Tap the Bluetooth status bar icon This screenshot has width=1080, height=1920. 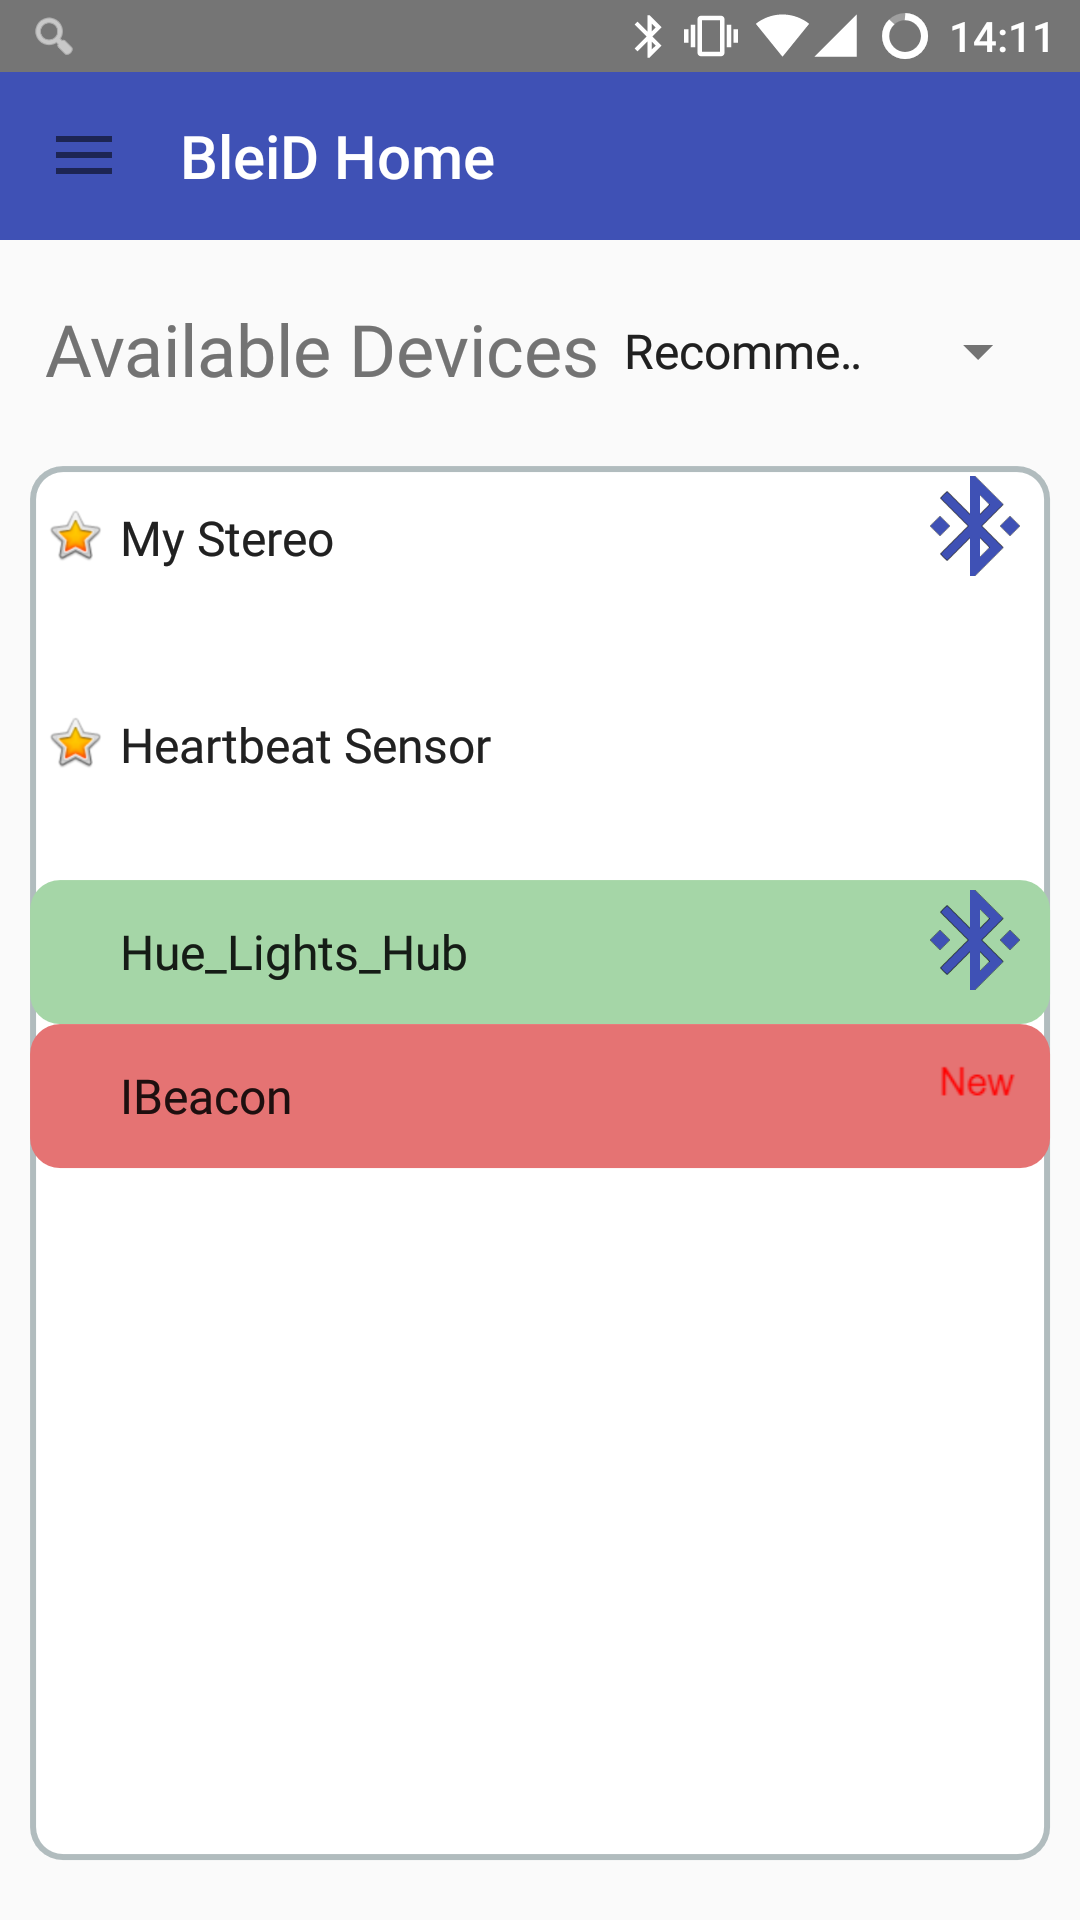[648, 37]
